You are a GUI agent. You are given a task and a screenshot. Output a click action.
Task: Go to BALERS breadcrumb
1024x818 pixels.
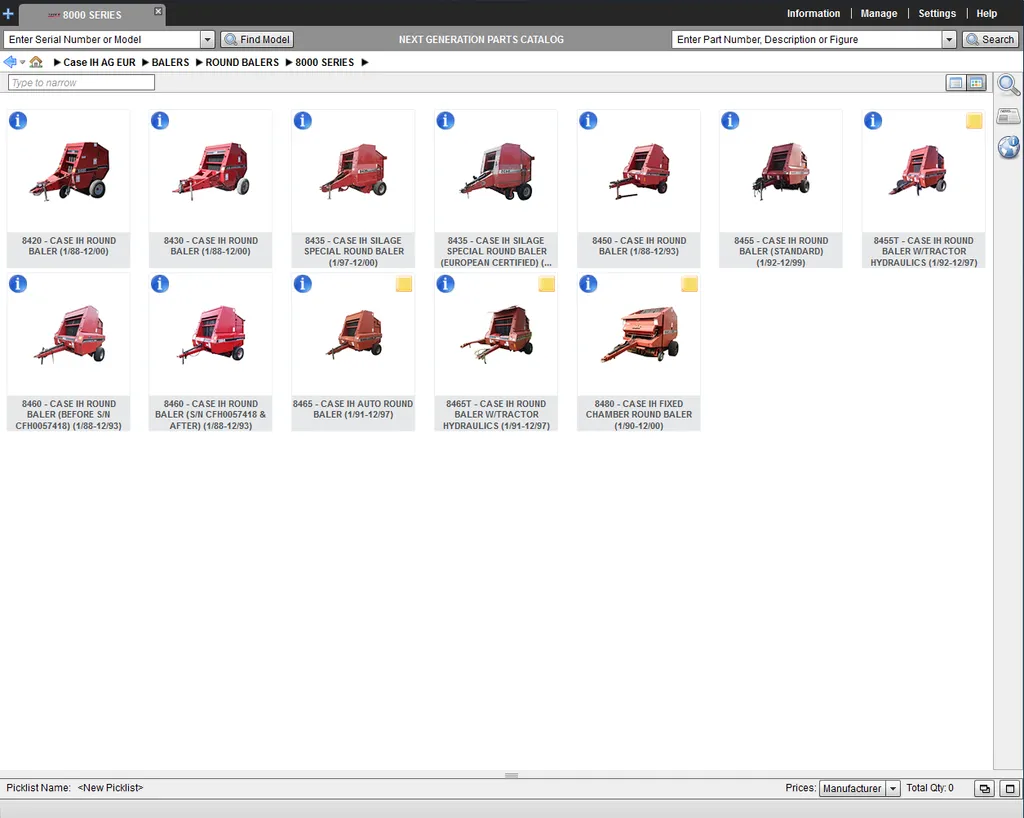pos(170,63)
